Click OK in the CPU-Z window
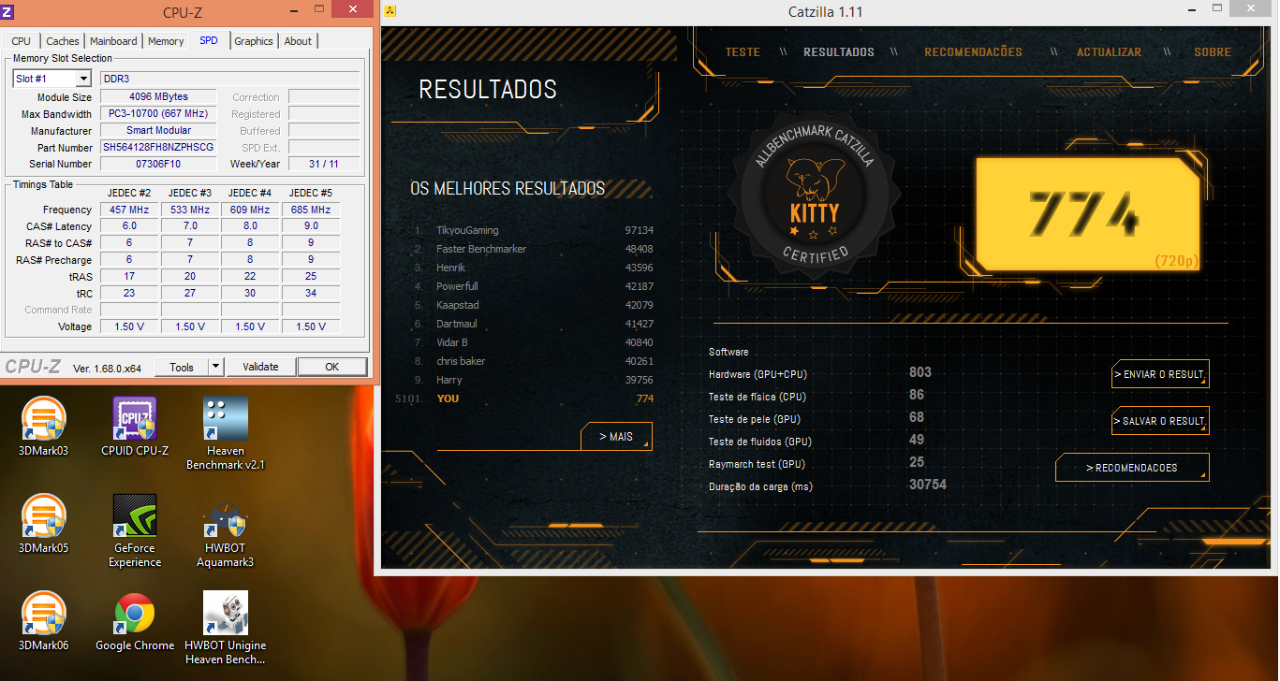This screenshot has height=681, width=1280. [x=332, y=367]
